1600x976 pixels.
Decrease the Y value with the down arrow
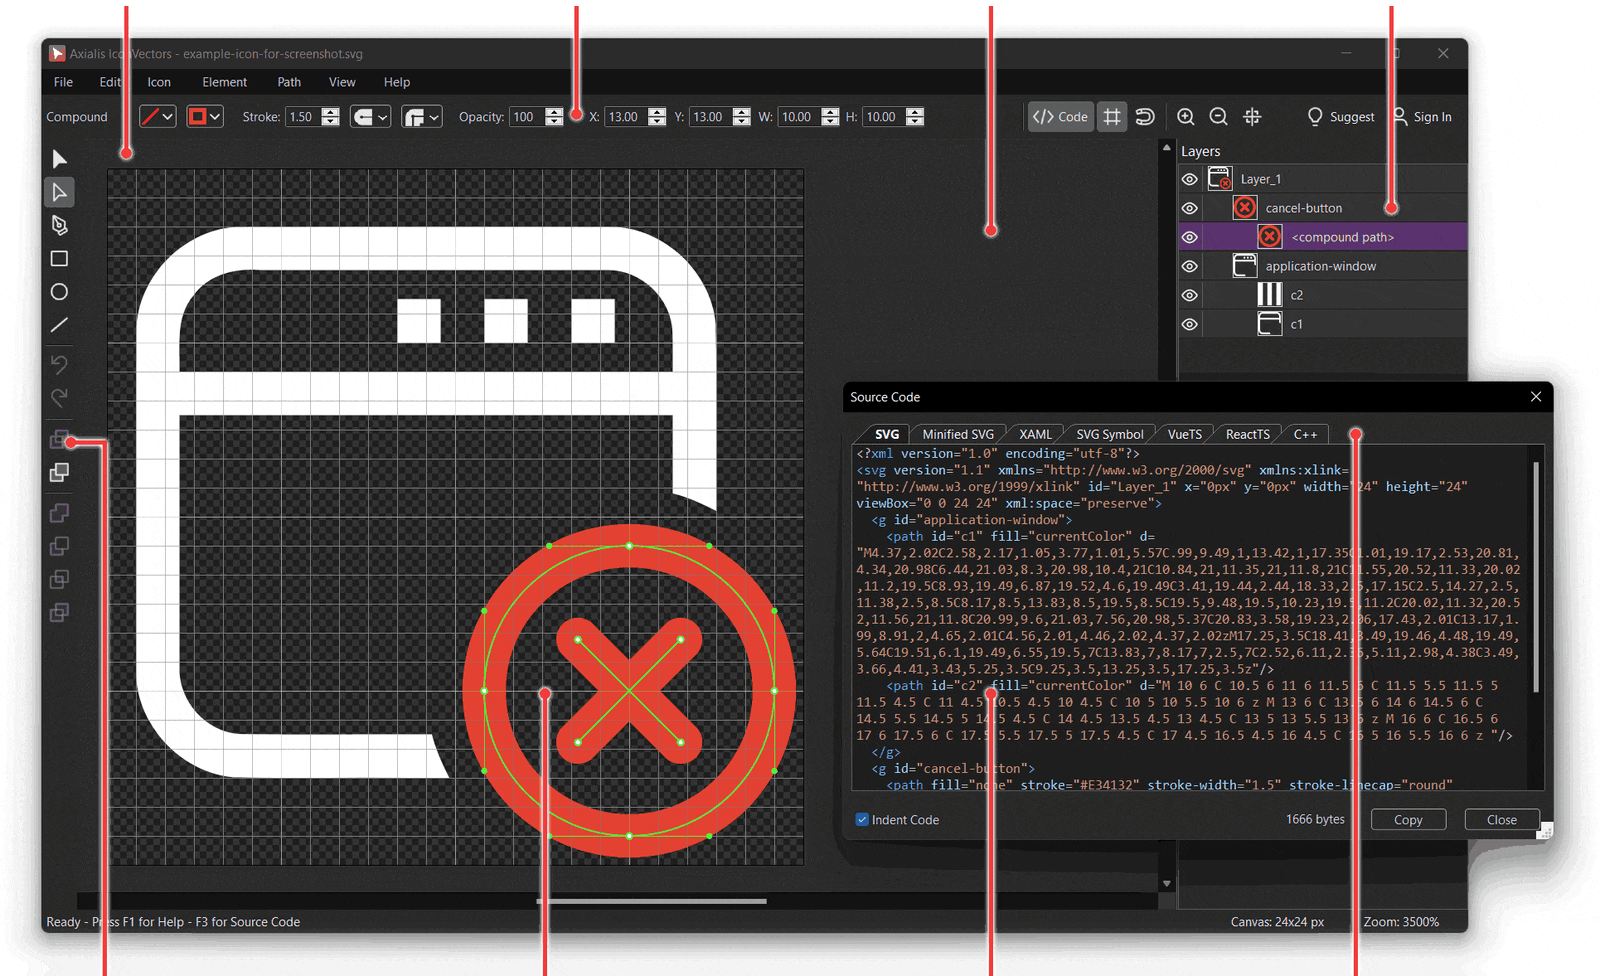click(x=741, y=122)
